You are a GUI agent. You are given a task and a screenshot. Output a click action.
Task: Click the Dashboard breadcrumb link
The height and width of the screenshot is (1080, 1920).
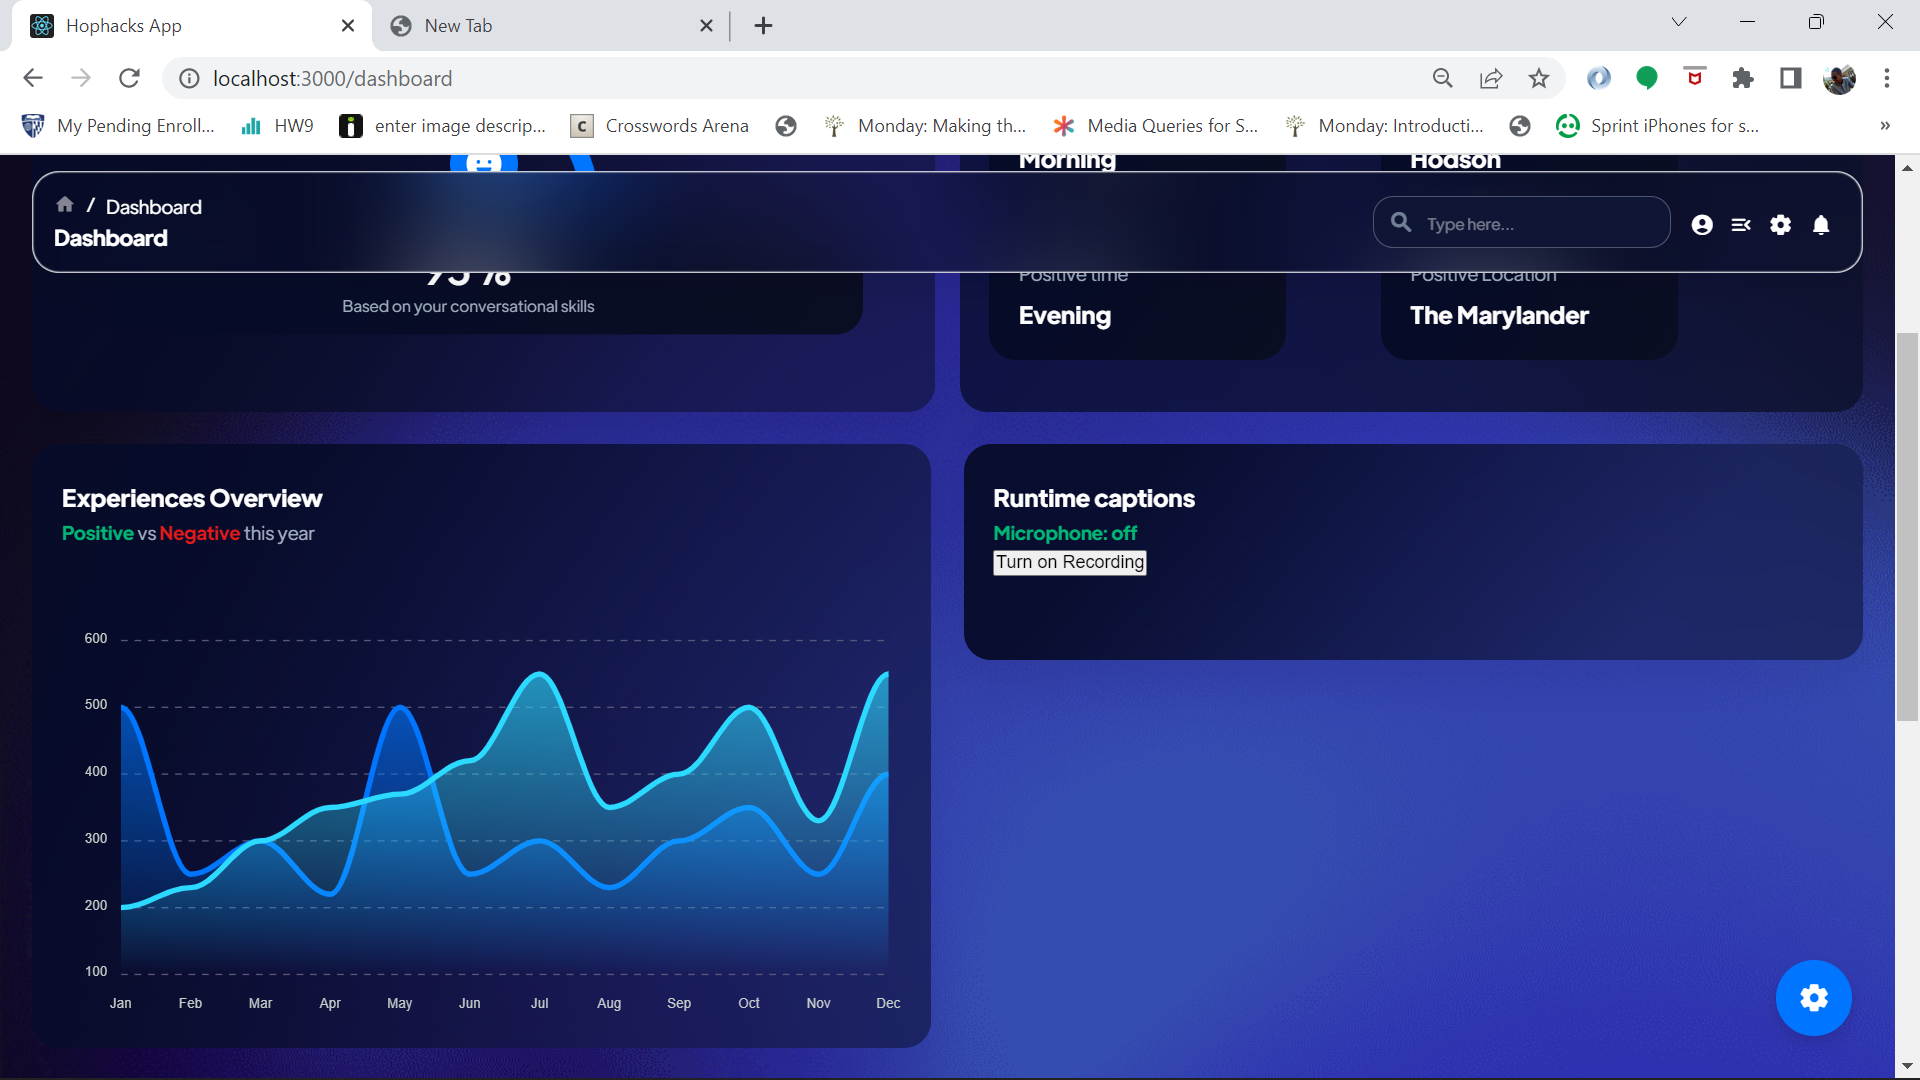tap(154, 207)
